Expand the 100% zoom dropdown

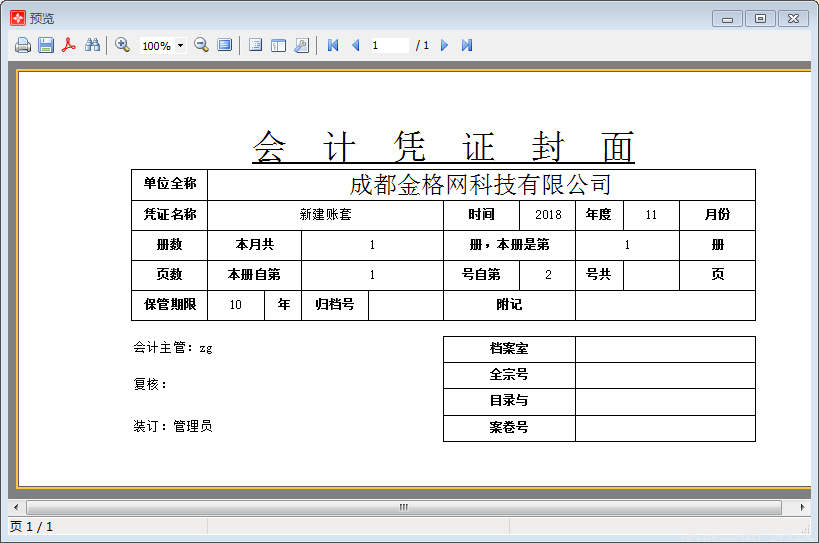(180, 46)
